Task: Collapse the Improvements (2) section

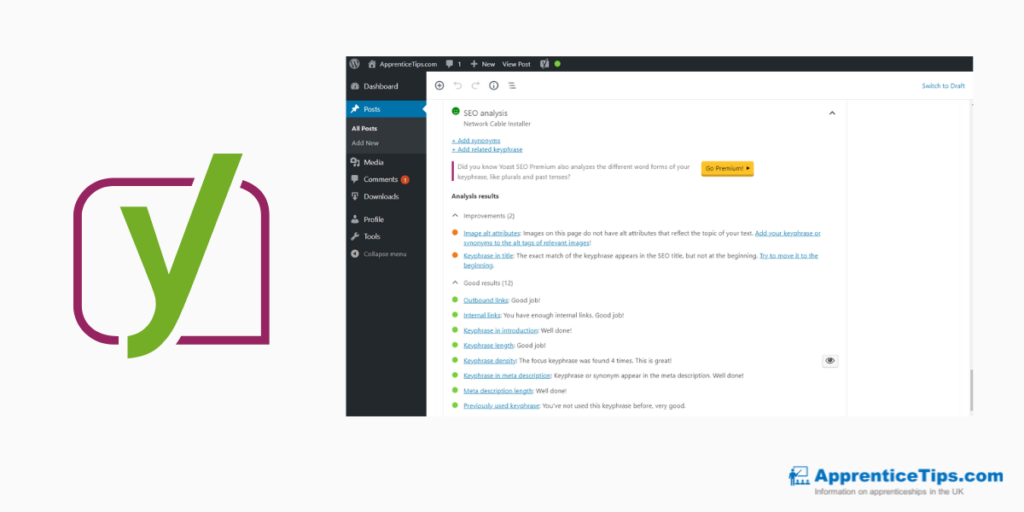Action: pyautogui.click(x=483, y=216)
